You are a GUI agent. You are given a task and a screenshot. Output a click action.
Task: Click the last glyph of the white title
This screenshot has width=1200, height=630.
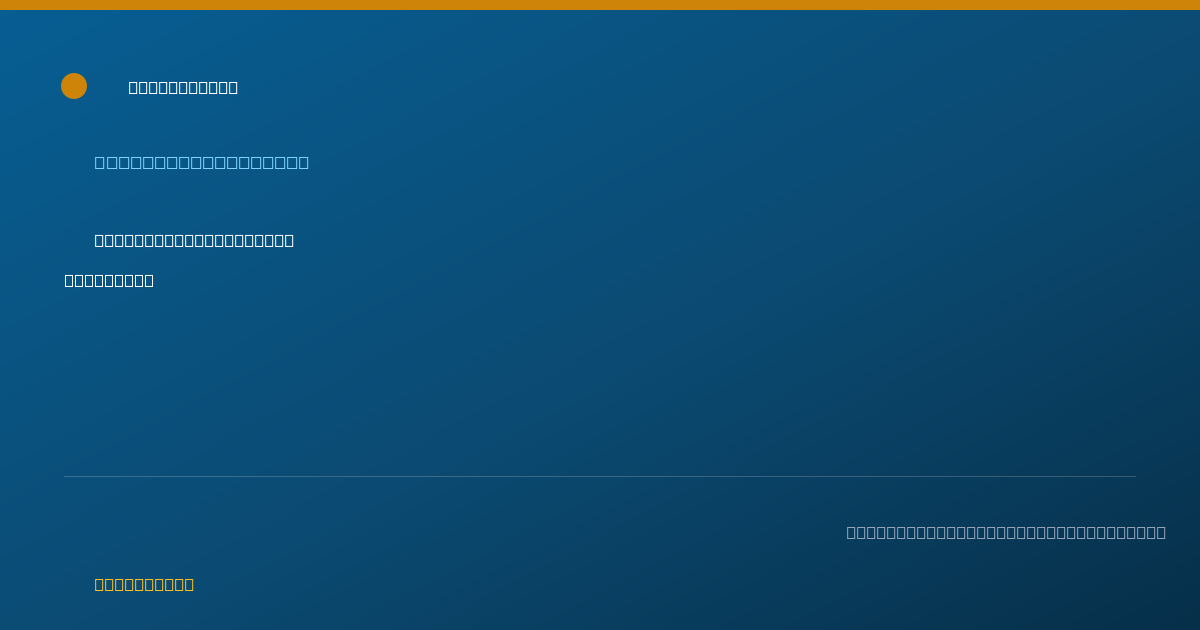233,87
